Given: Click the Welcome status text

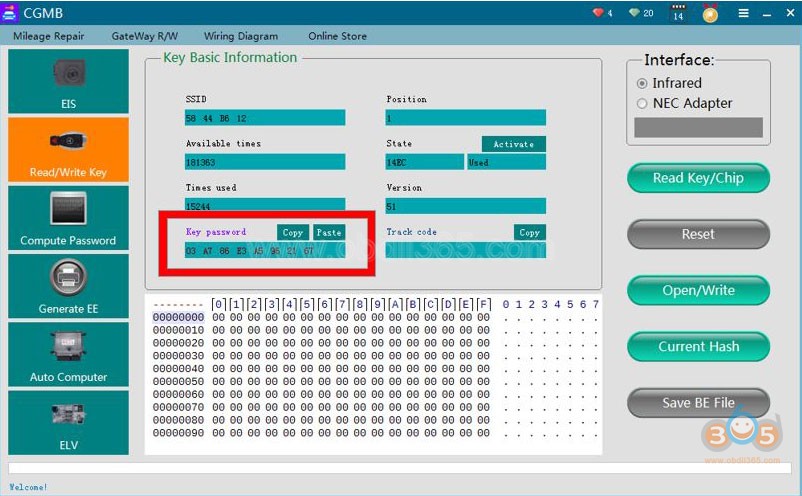Looking at the screenshot, I should coord(28,487).
